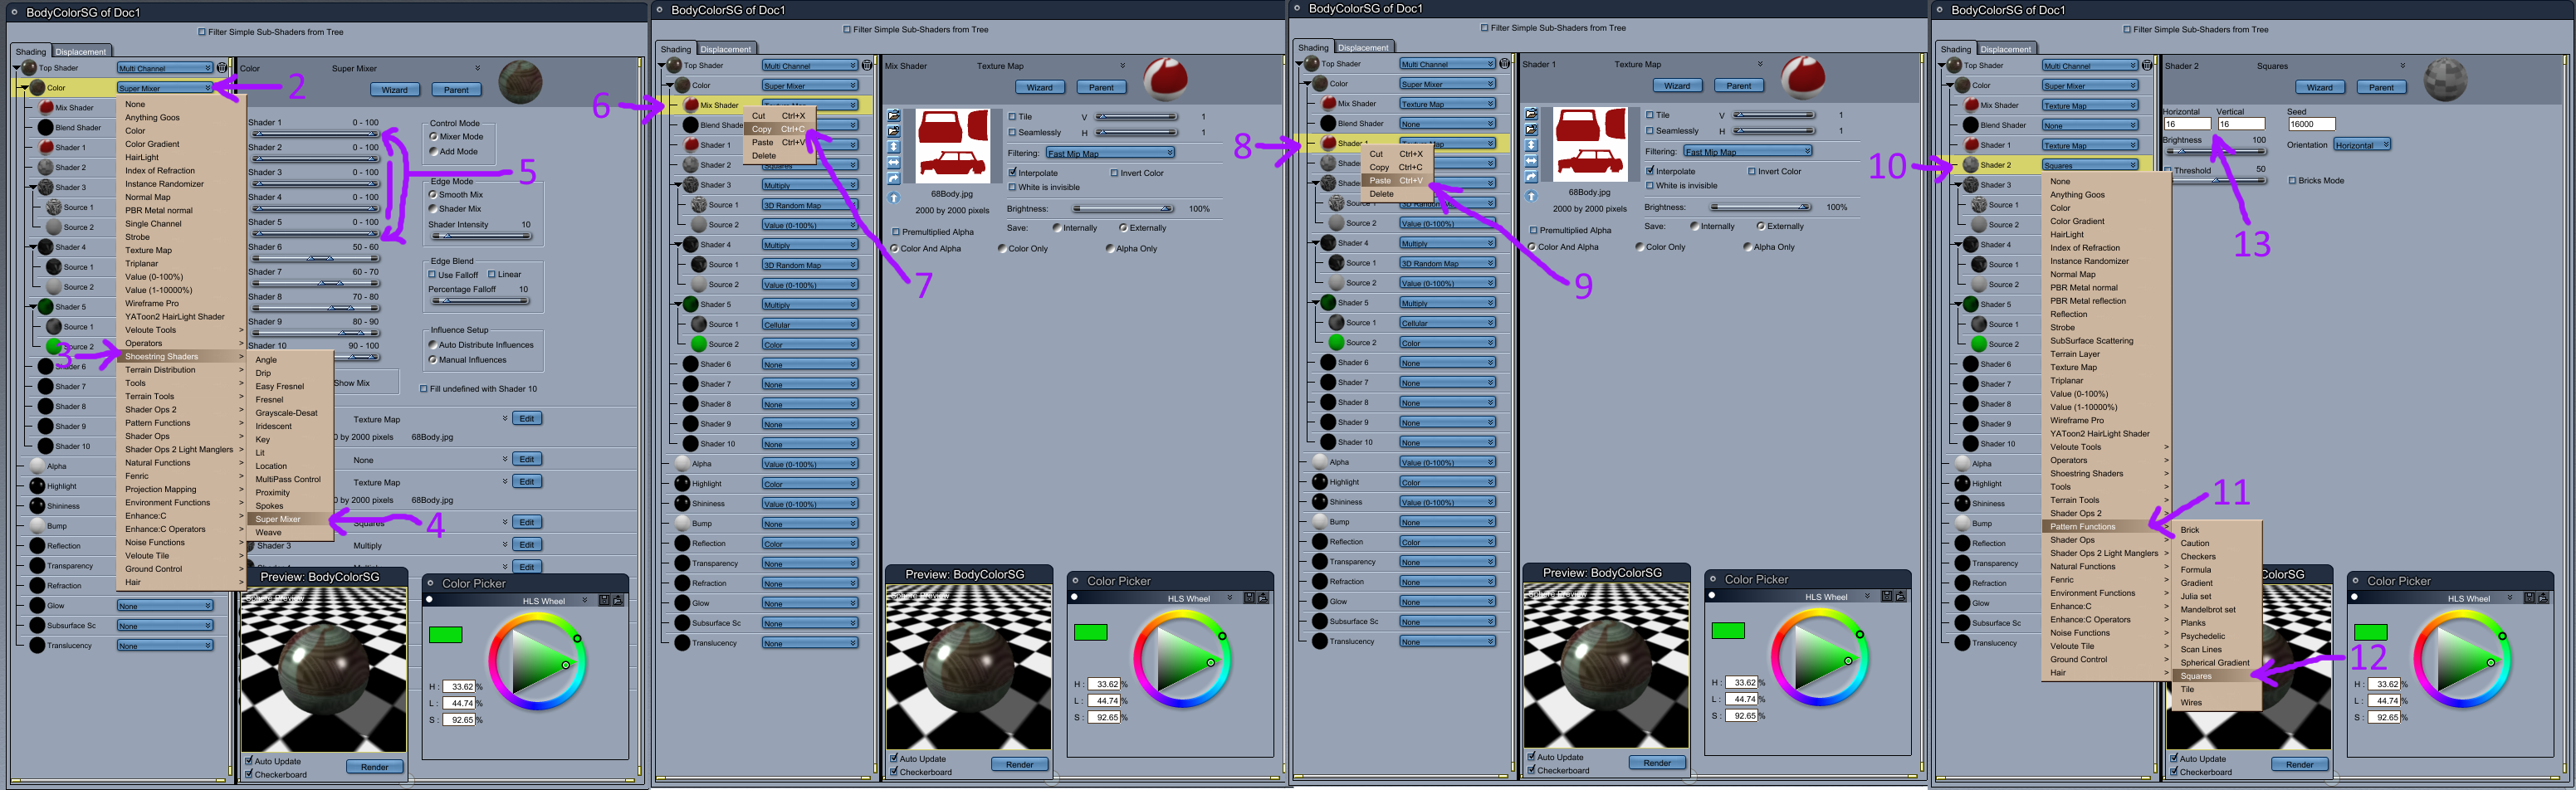Select Manual Influences radio button

pos(433,360)
